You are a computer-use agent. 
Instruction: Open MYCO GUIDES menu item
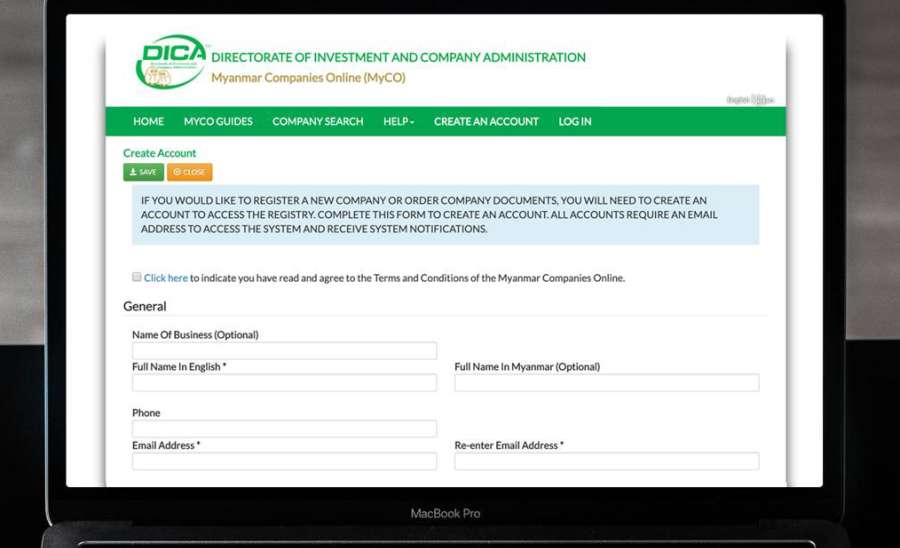218,121
